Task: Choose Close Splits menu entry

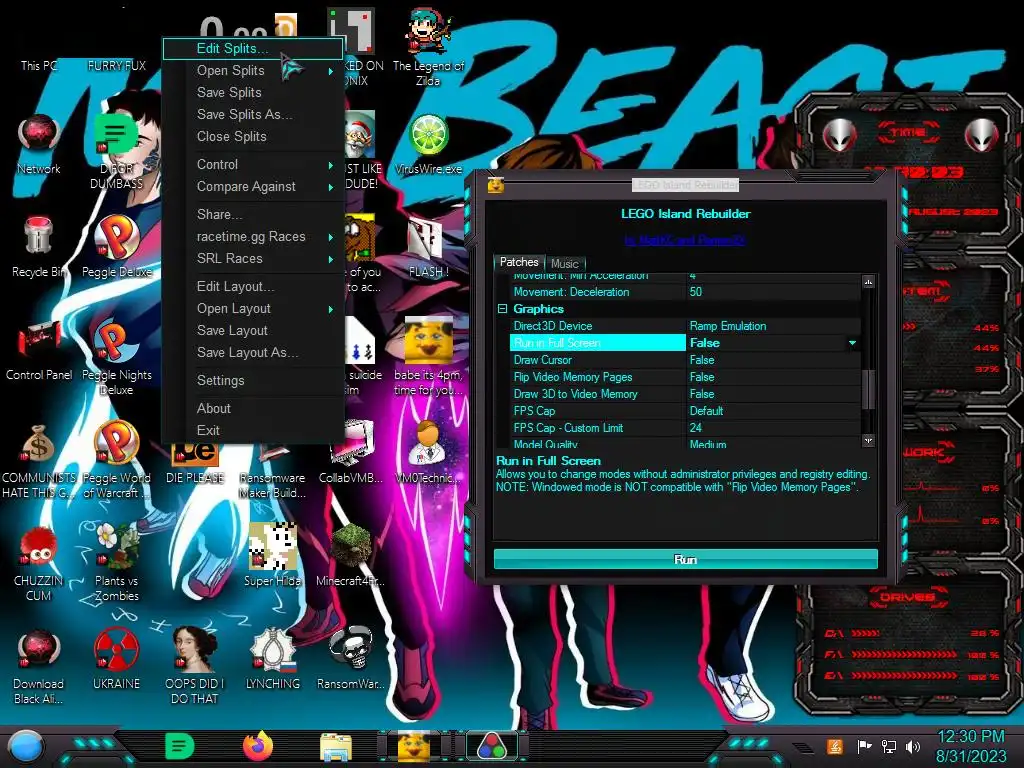Action: (253, 136)
